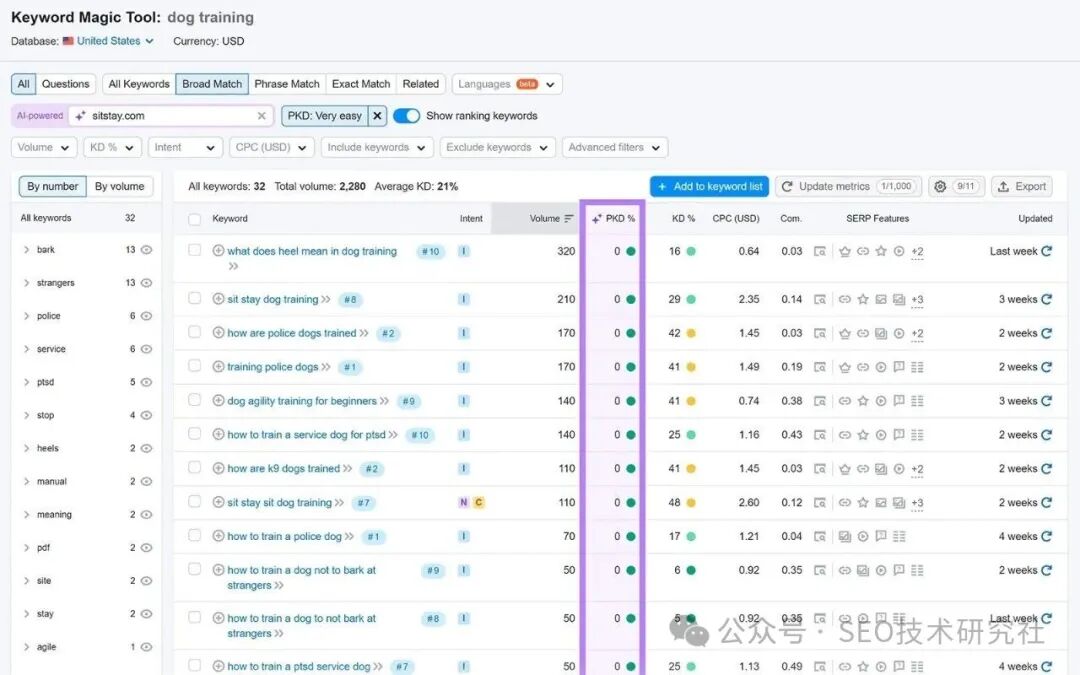1080x675 pixels.
Task: Click 'Add to keyword list' button
Action: coord(710,187)
